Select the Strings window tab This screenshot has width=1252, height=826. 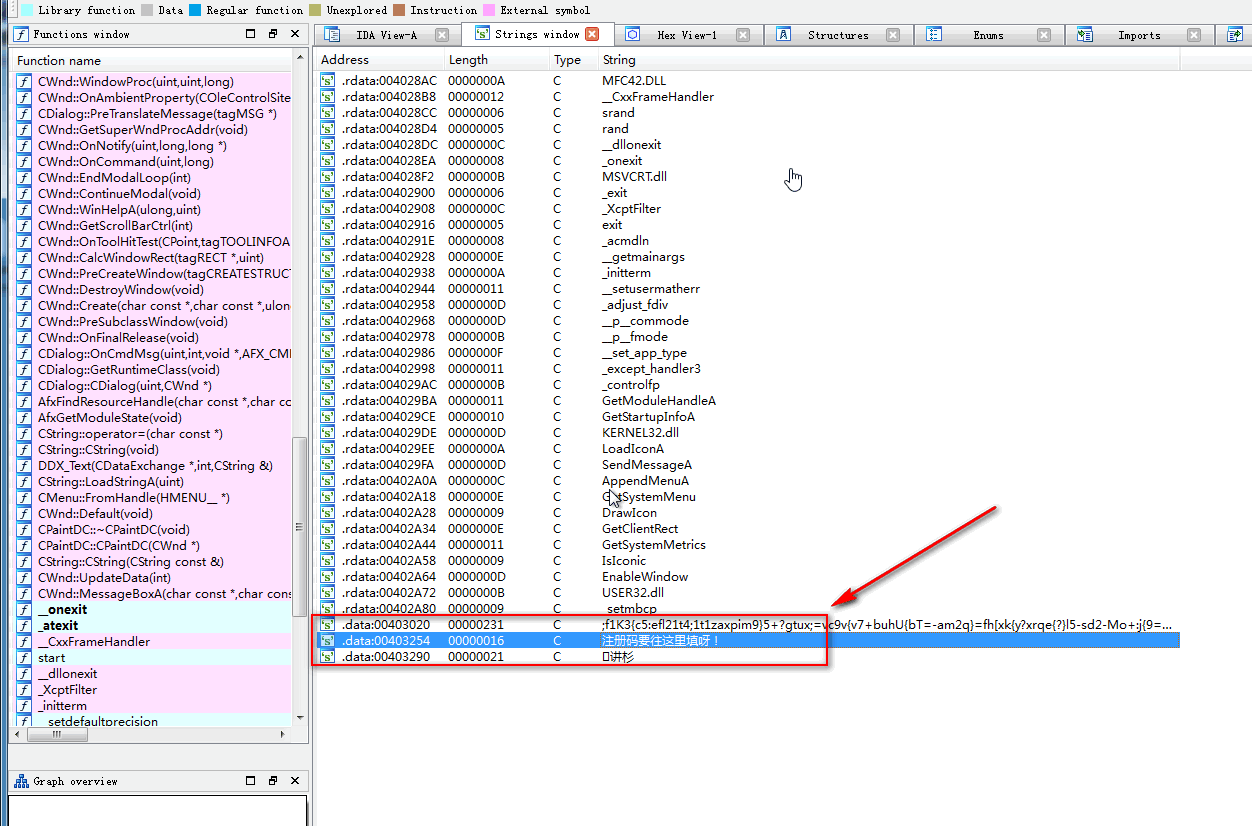coord(537,34)
